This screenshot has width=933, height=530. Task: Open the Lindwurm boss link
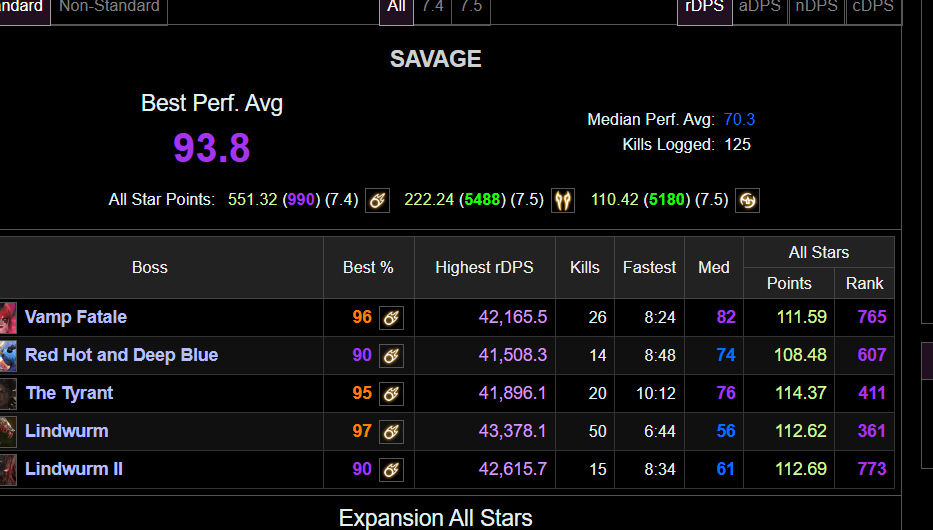(x=67, y=431)
